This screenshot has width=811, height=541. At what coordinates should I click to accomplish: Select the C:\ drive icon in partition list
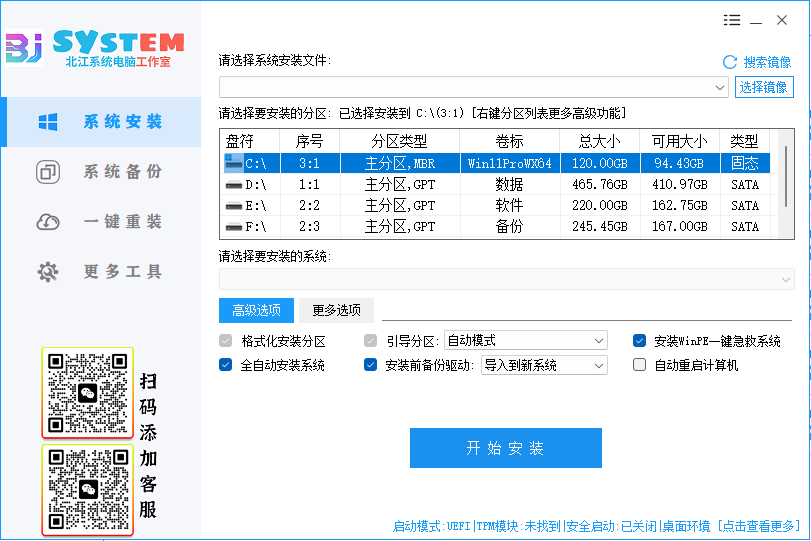[x=233, y=163]
